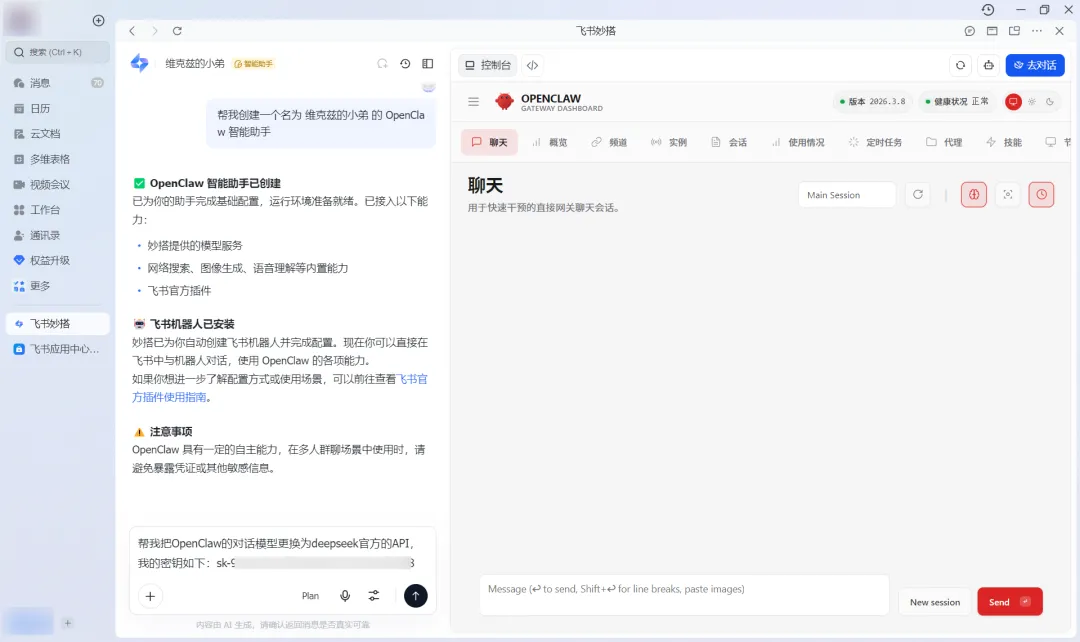
Task: Click the New session button
Action: (x=935, y=602)
